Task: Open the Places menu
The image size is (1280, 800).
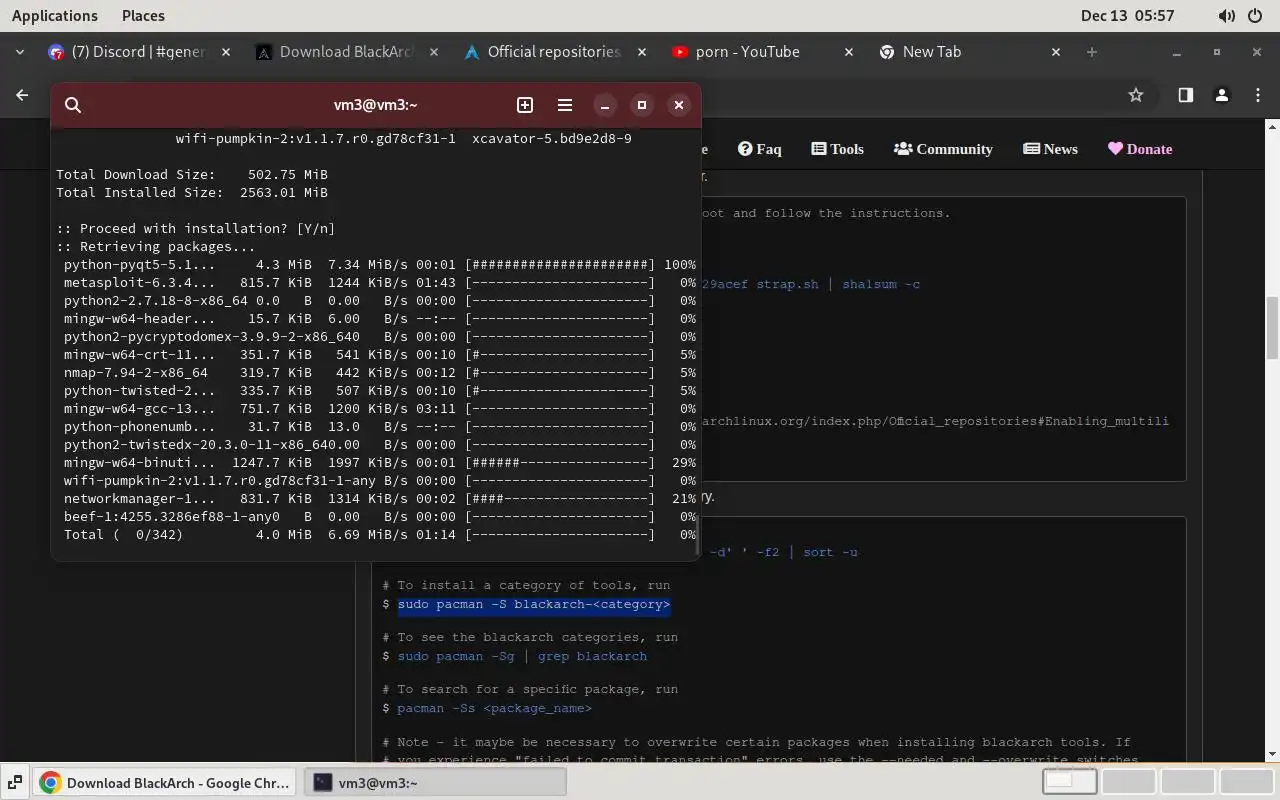Action: (x=143, y=16)
